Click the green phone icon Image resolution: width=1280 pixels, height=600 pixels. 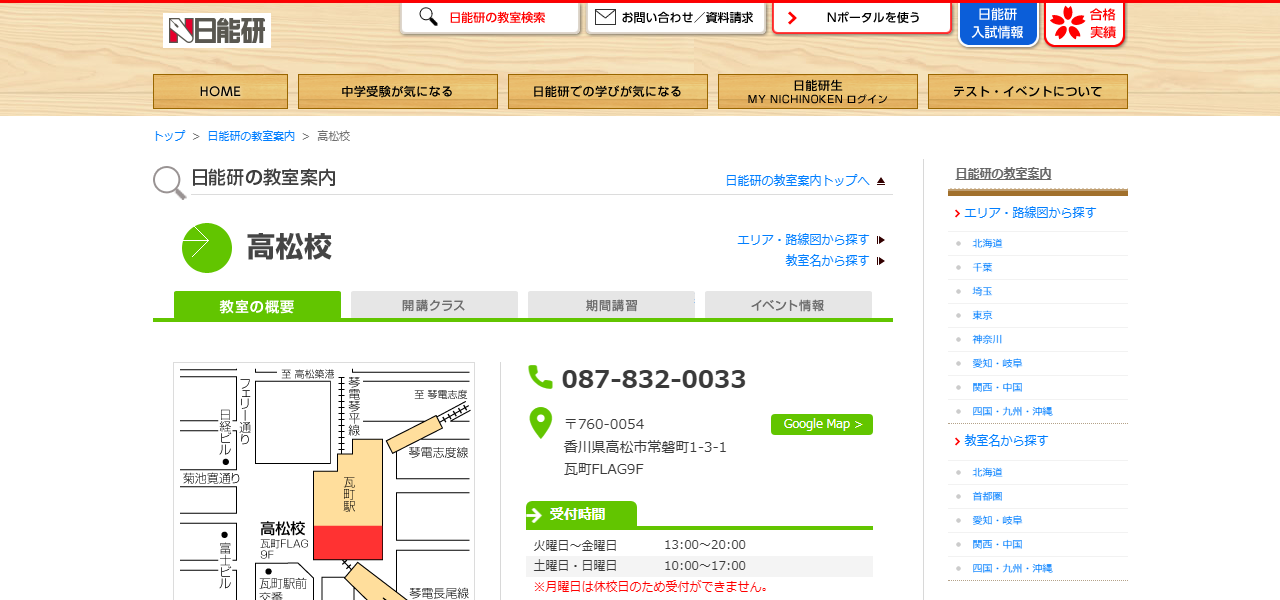540,377
